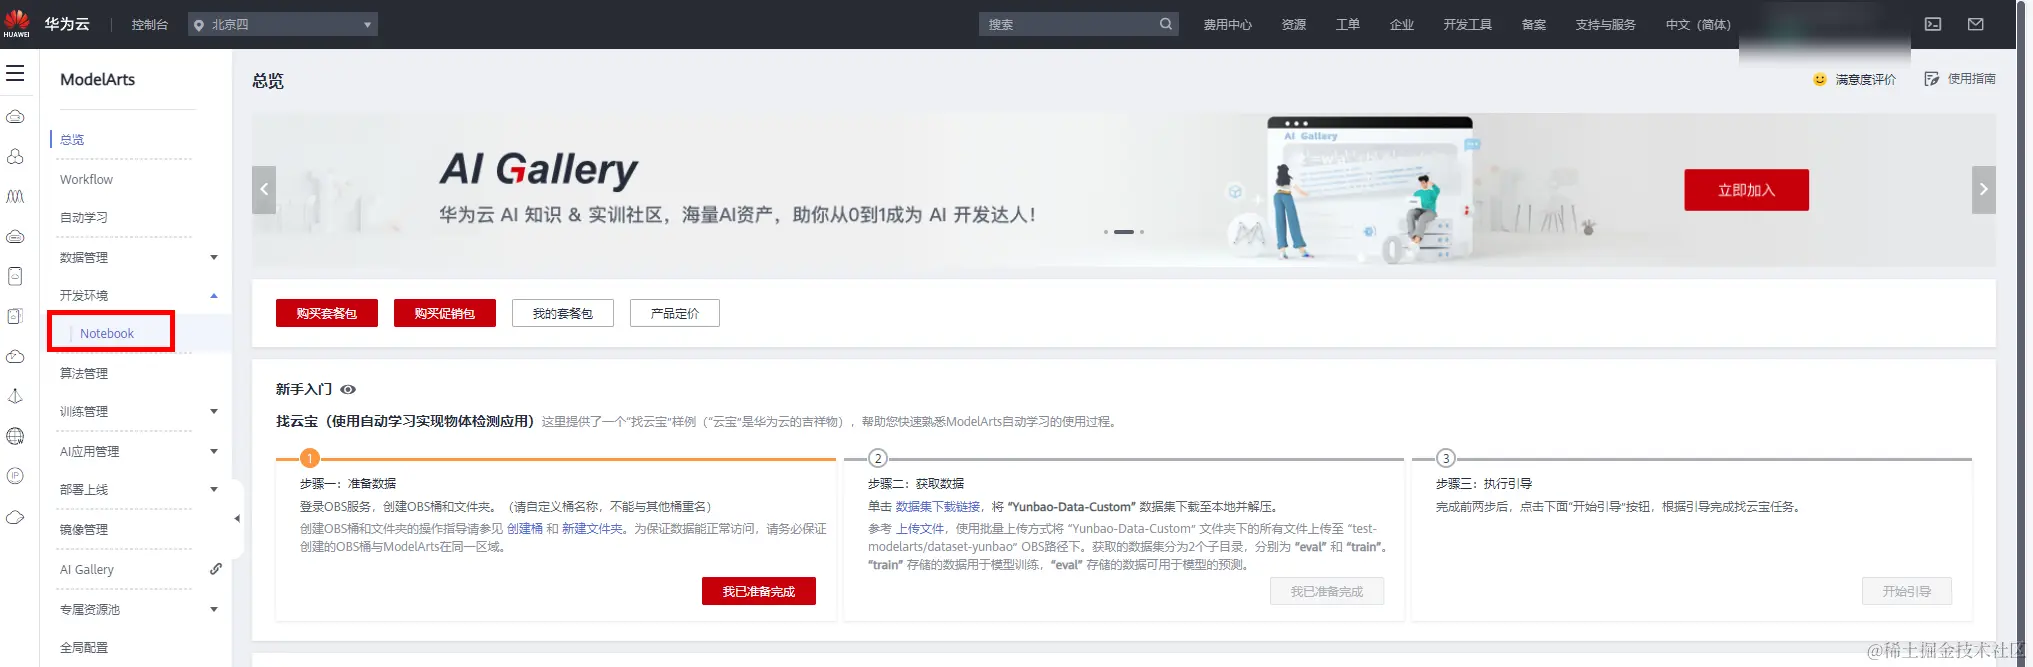Expand the 部署上线 menu arrow
This screenshot has height=667, width=2033.
[x=214, y=489]
